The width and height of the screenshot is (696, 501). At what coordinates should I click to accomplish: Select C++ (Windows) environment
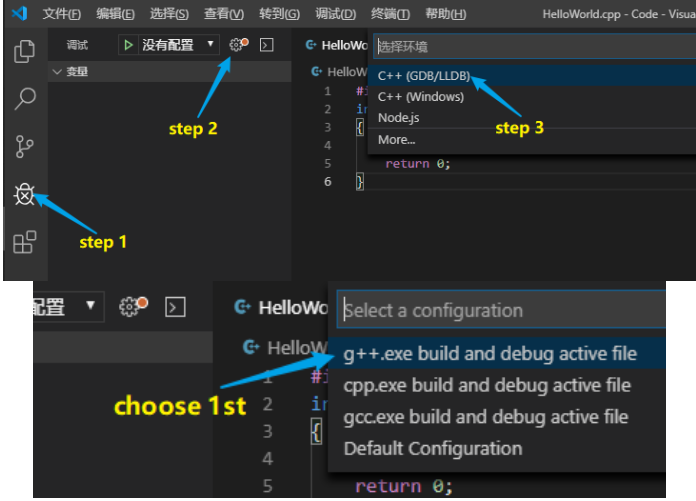[532, 97]
